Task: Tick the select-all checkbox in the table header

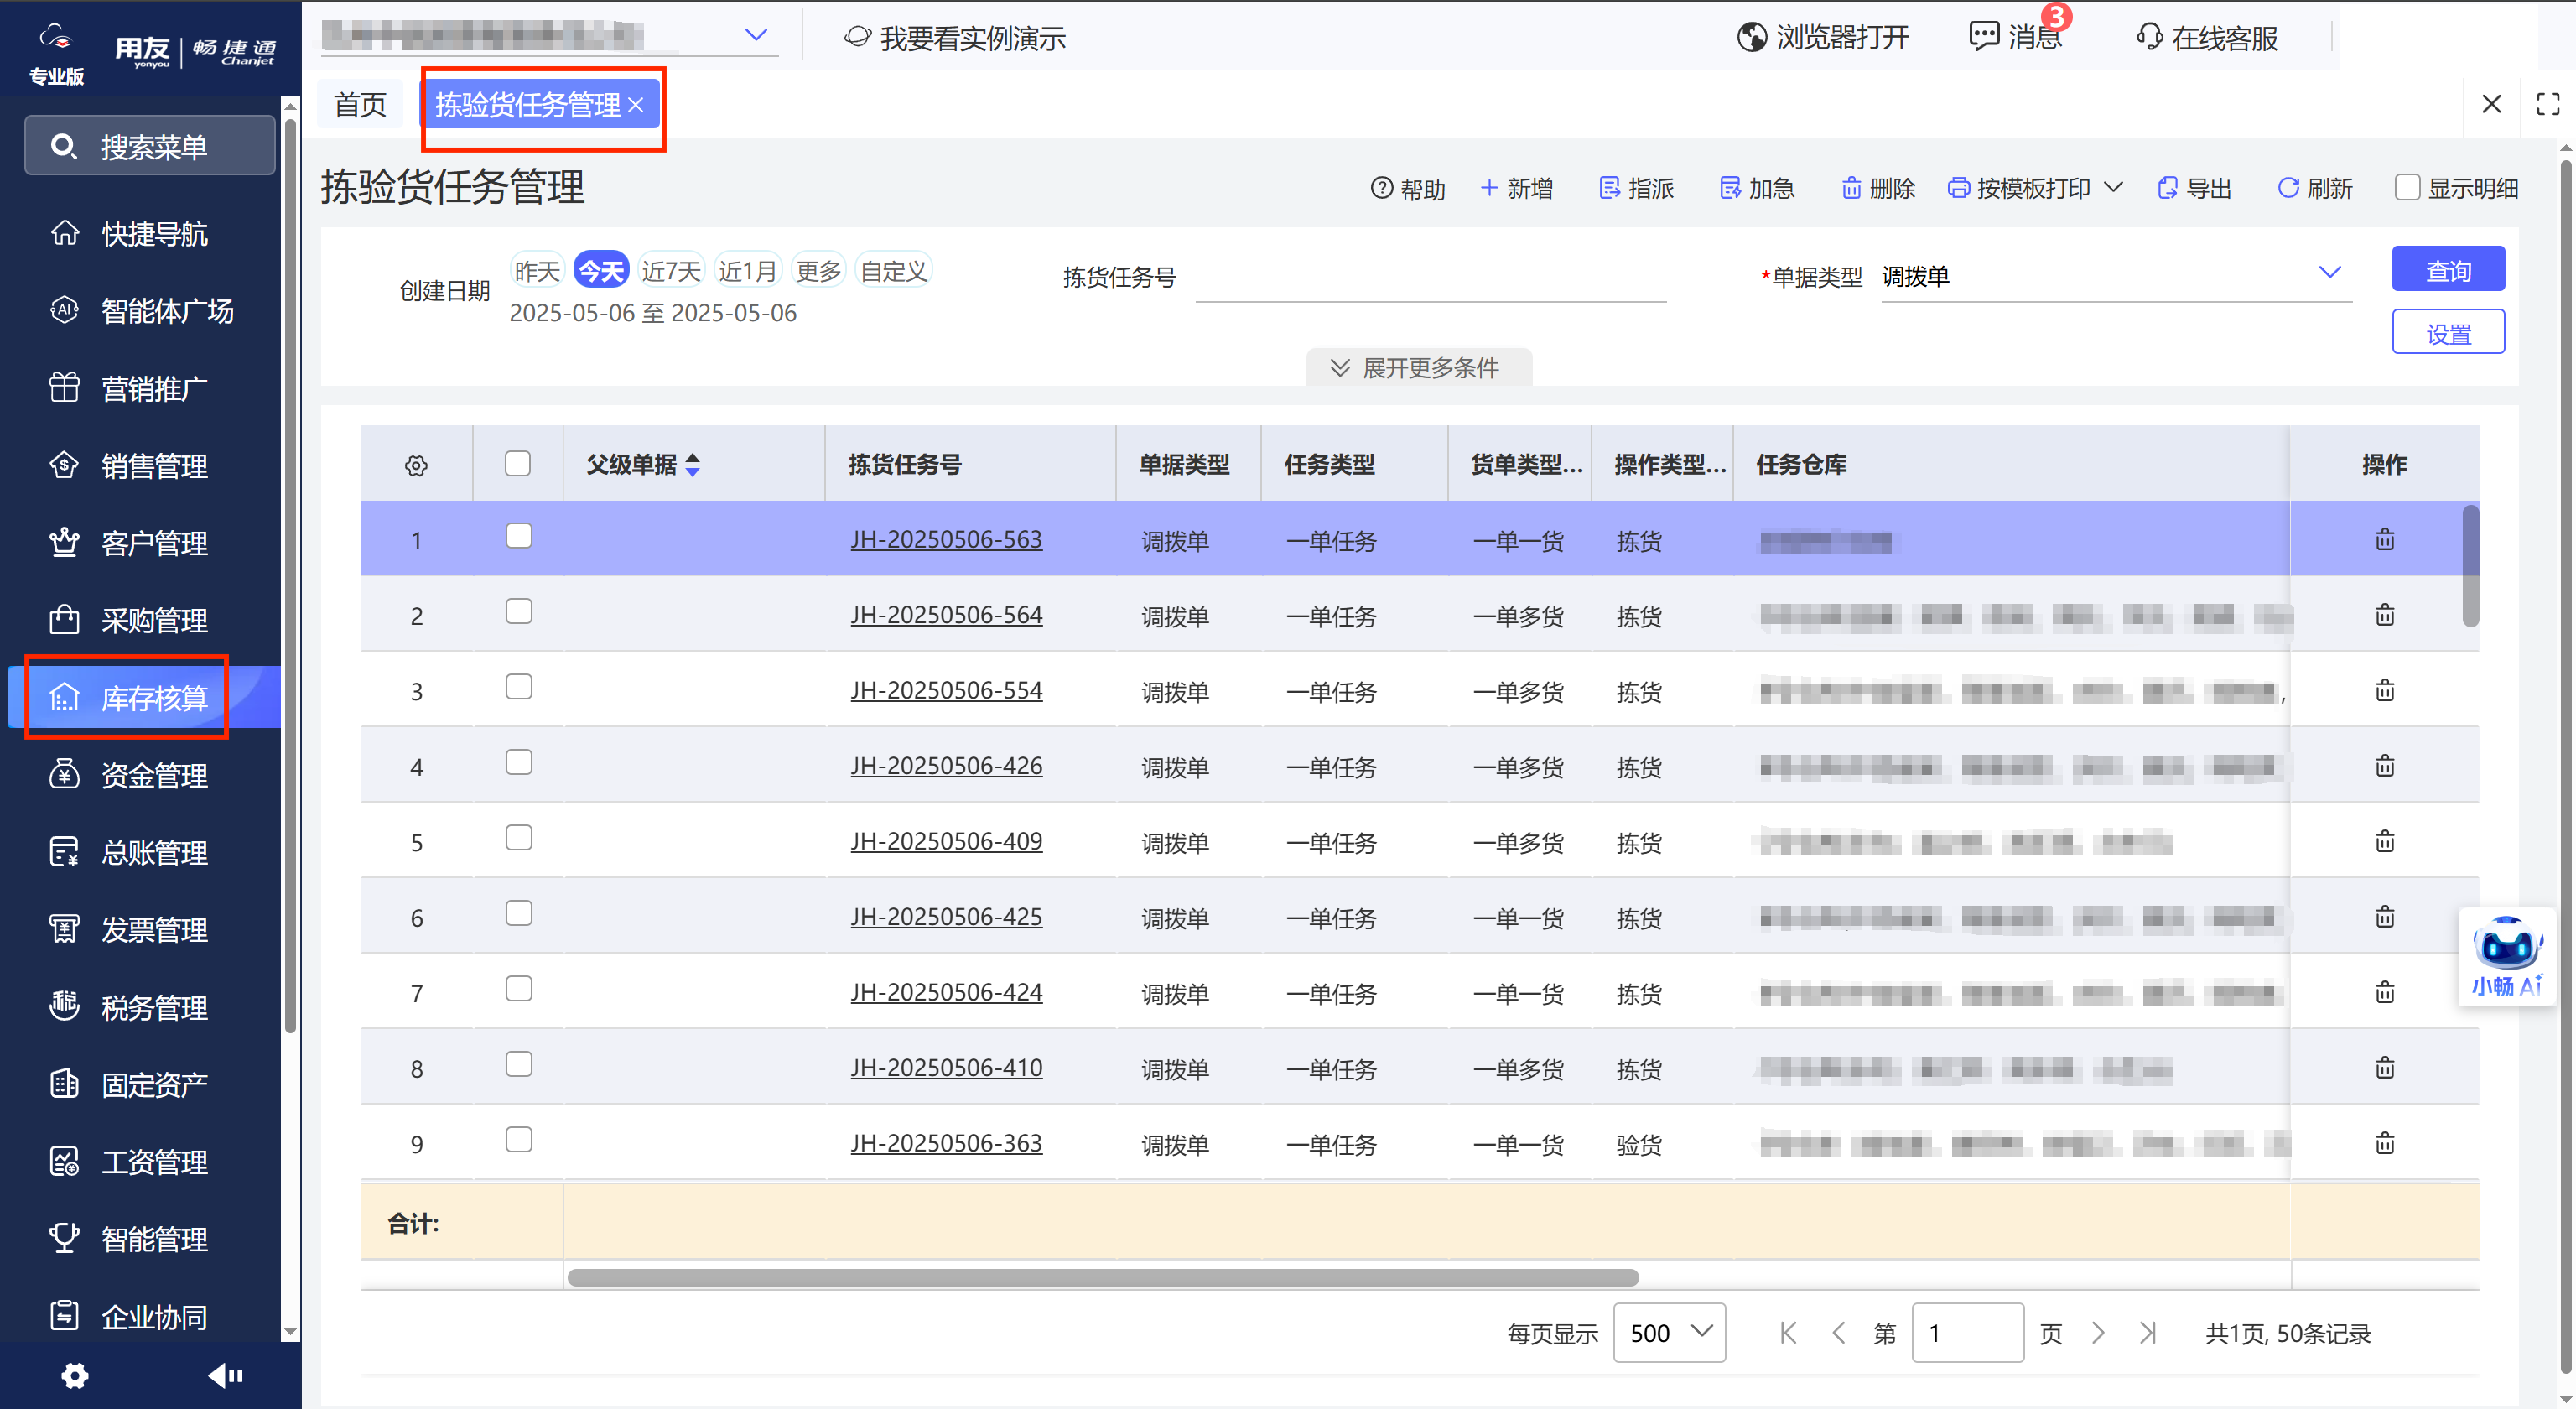Action: tap(517, 464)
